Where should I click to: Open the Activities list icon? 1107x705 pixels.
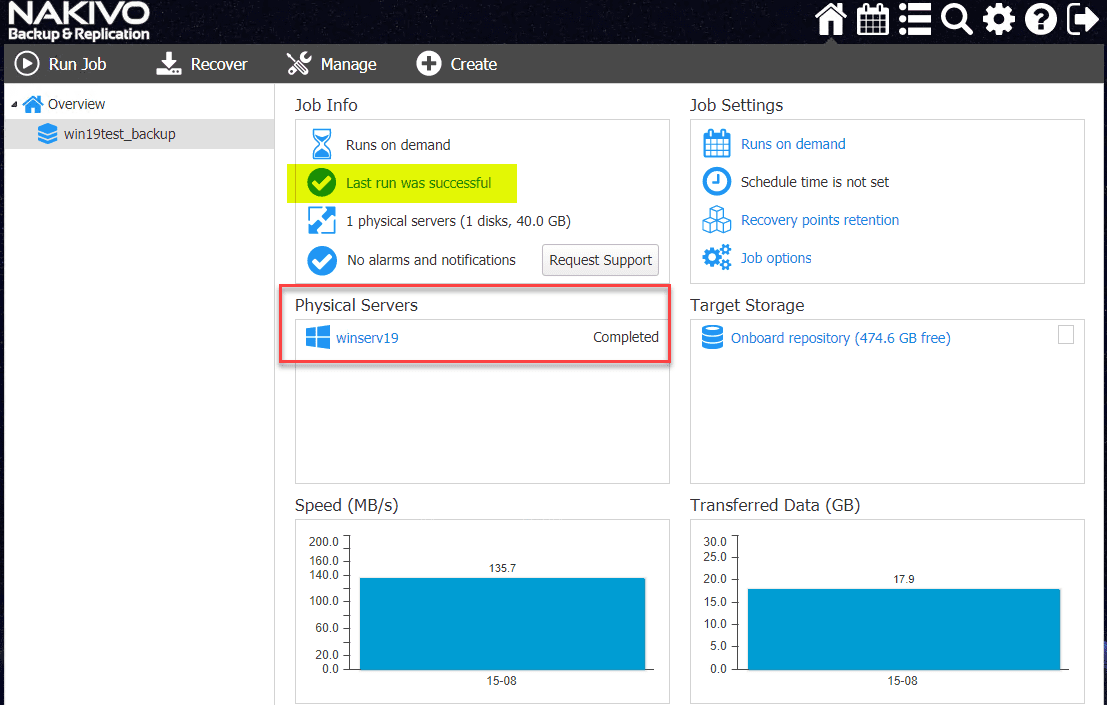914,19
